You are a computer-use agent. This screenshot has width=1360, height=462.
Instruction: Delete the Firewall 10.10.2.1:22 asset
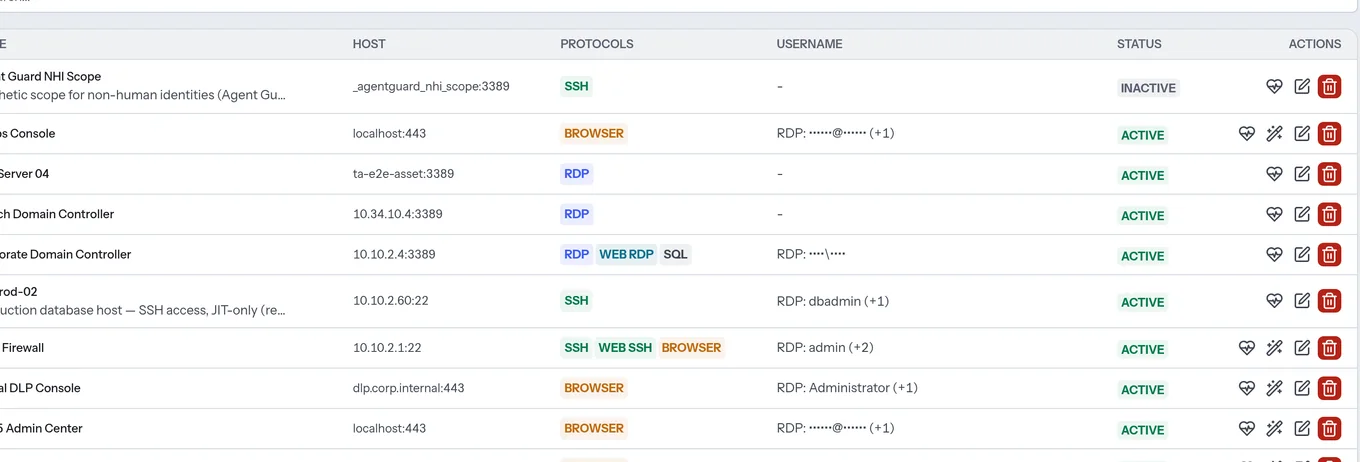(1329, 348)
